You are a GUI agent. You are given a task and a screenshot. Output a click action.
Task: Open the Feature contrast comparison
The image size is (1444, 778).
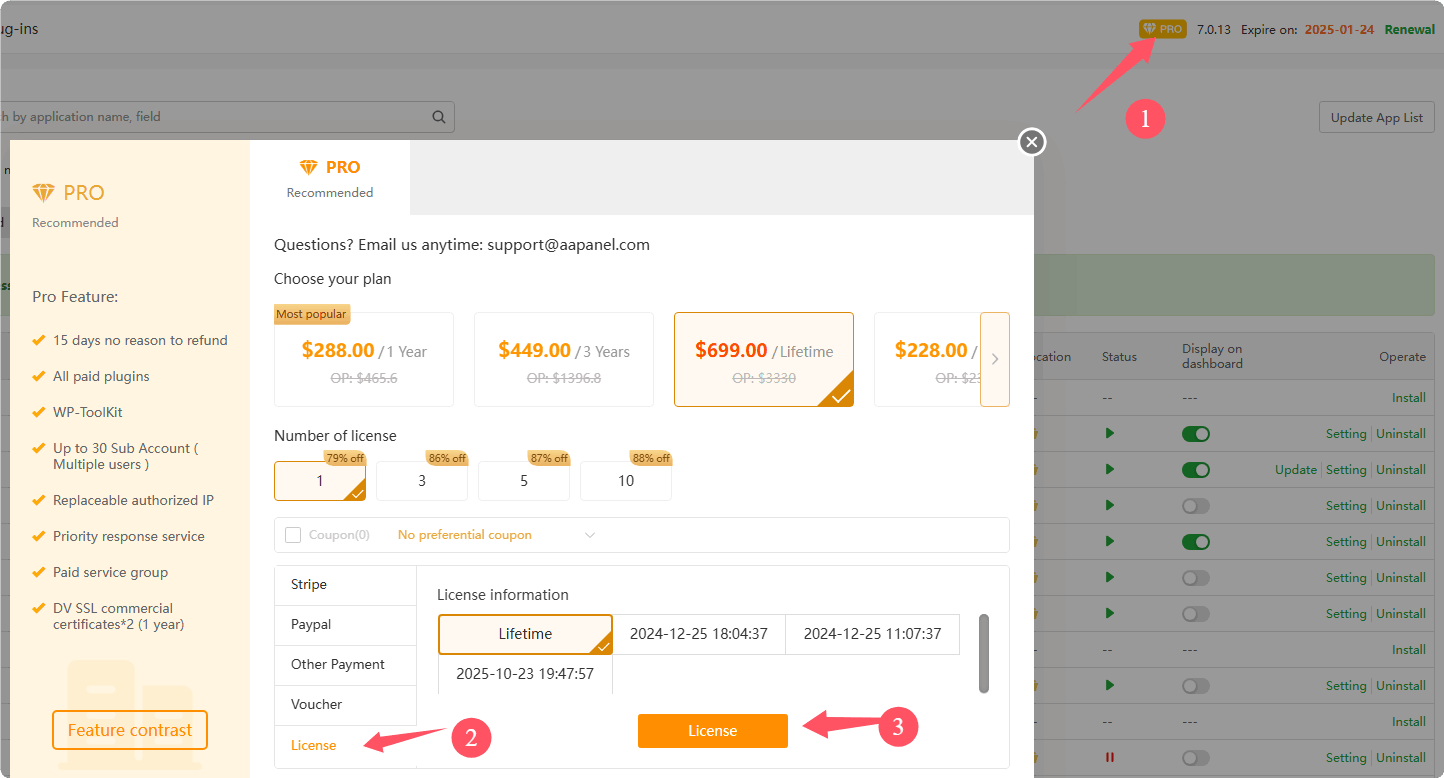pos(130,730)
